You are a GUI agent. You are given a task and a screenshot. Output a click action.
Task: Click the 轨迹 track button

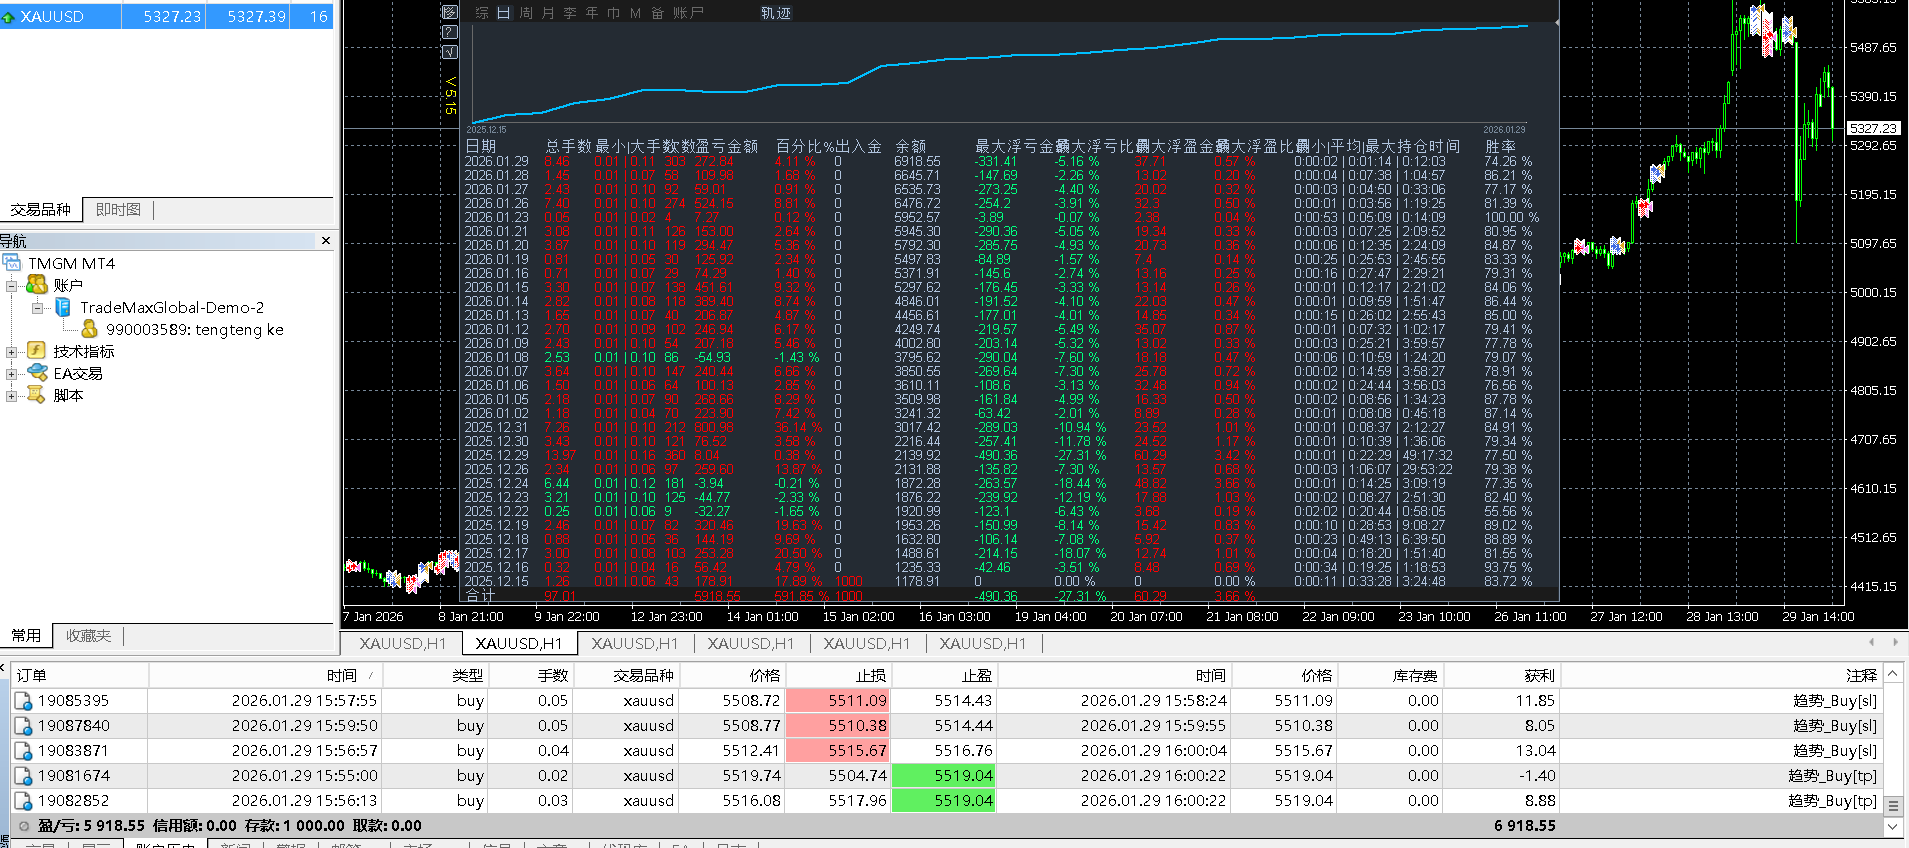775,13
